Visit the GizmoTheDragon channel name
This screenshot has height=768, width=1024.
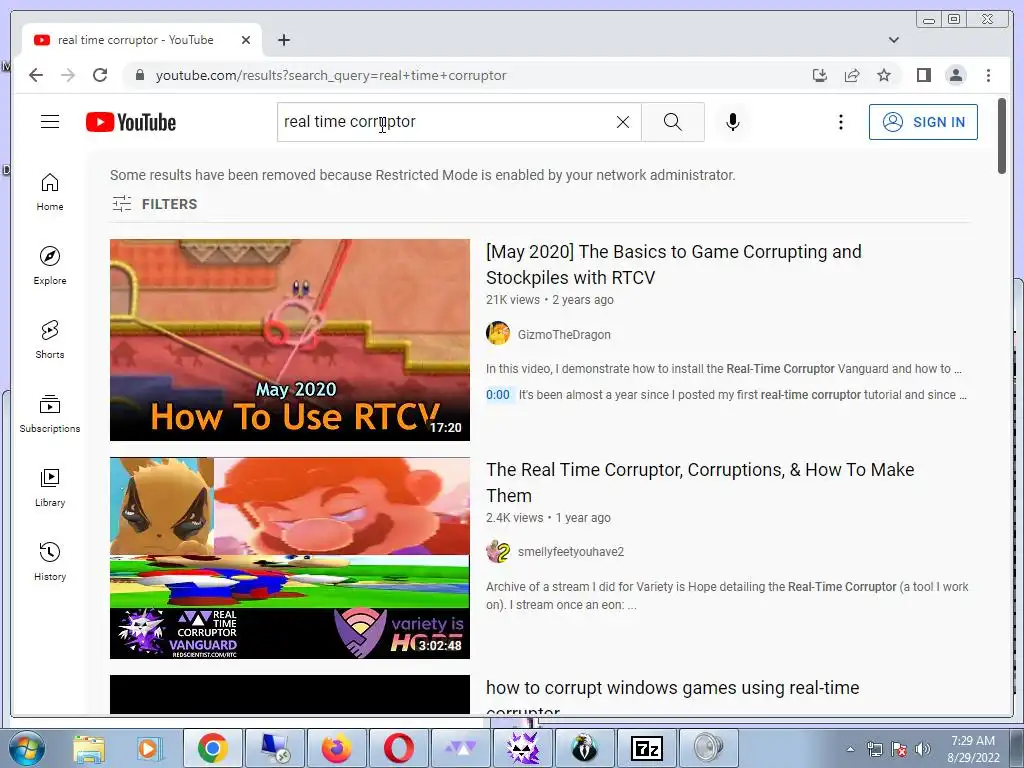click(x=564, y=334)
